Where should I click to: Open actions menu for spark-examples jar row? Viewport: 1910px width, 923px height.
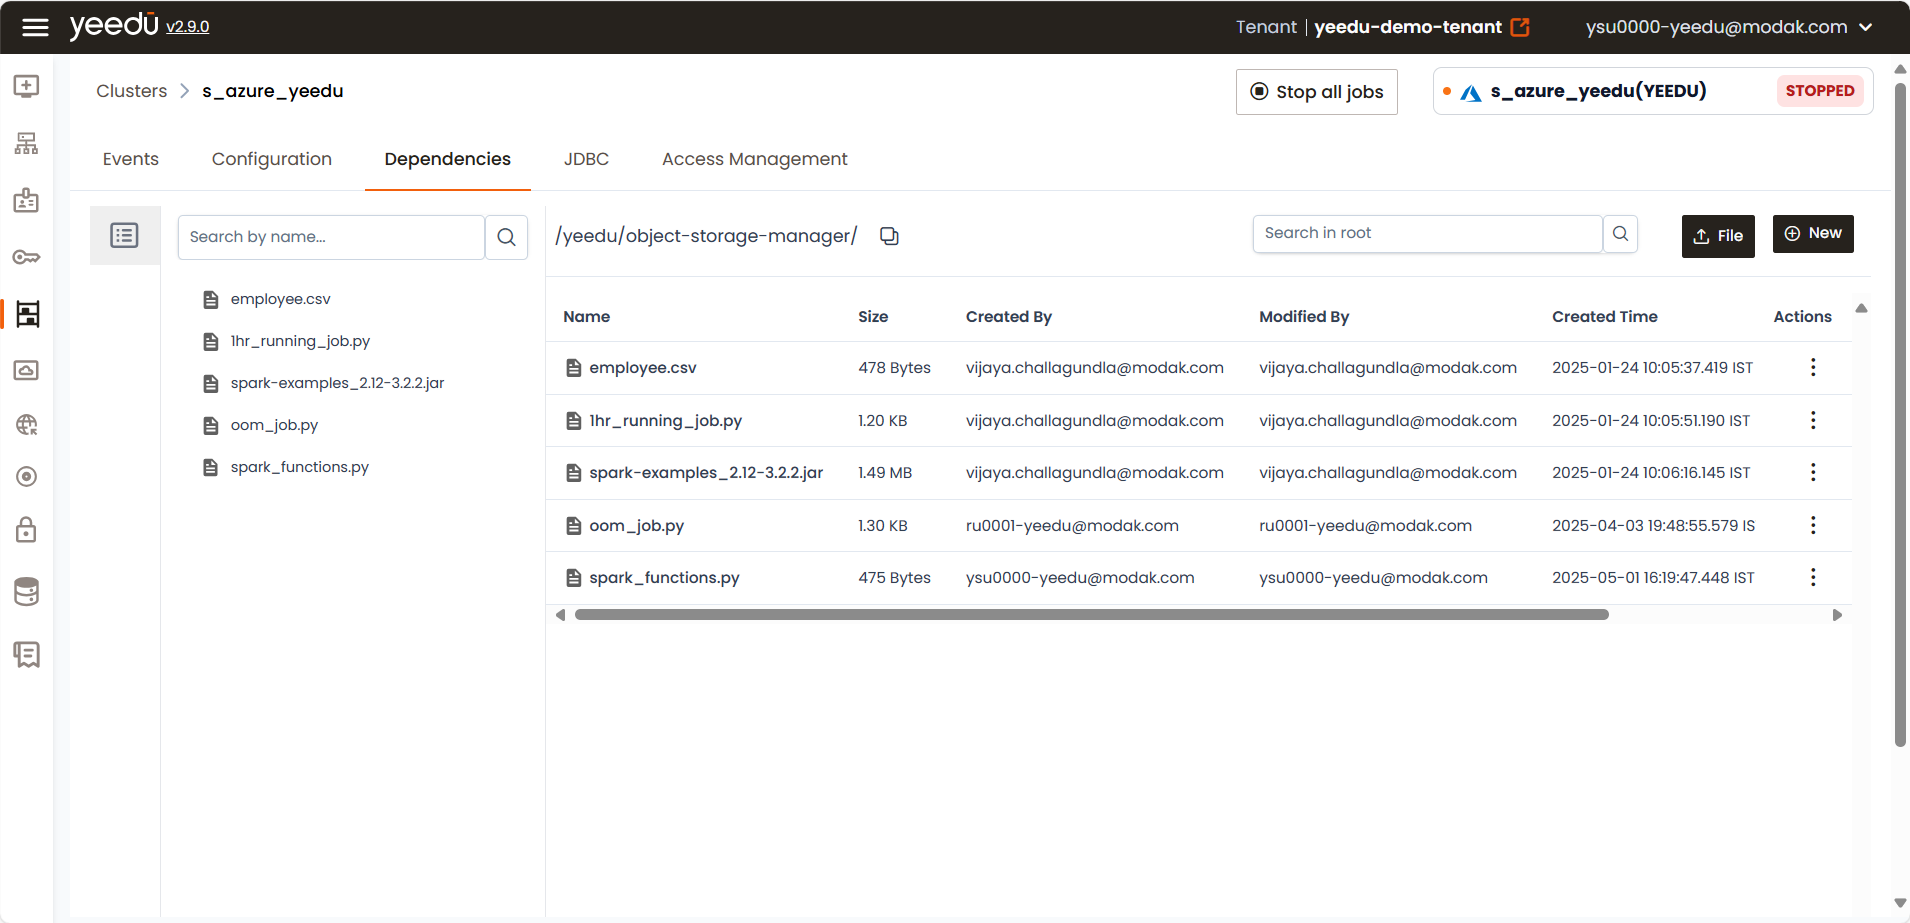1813,472
